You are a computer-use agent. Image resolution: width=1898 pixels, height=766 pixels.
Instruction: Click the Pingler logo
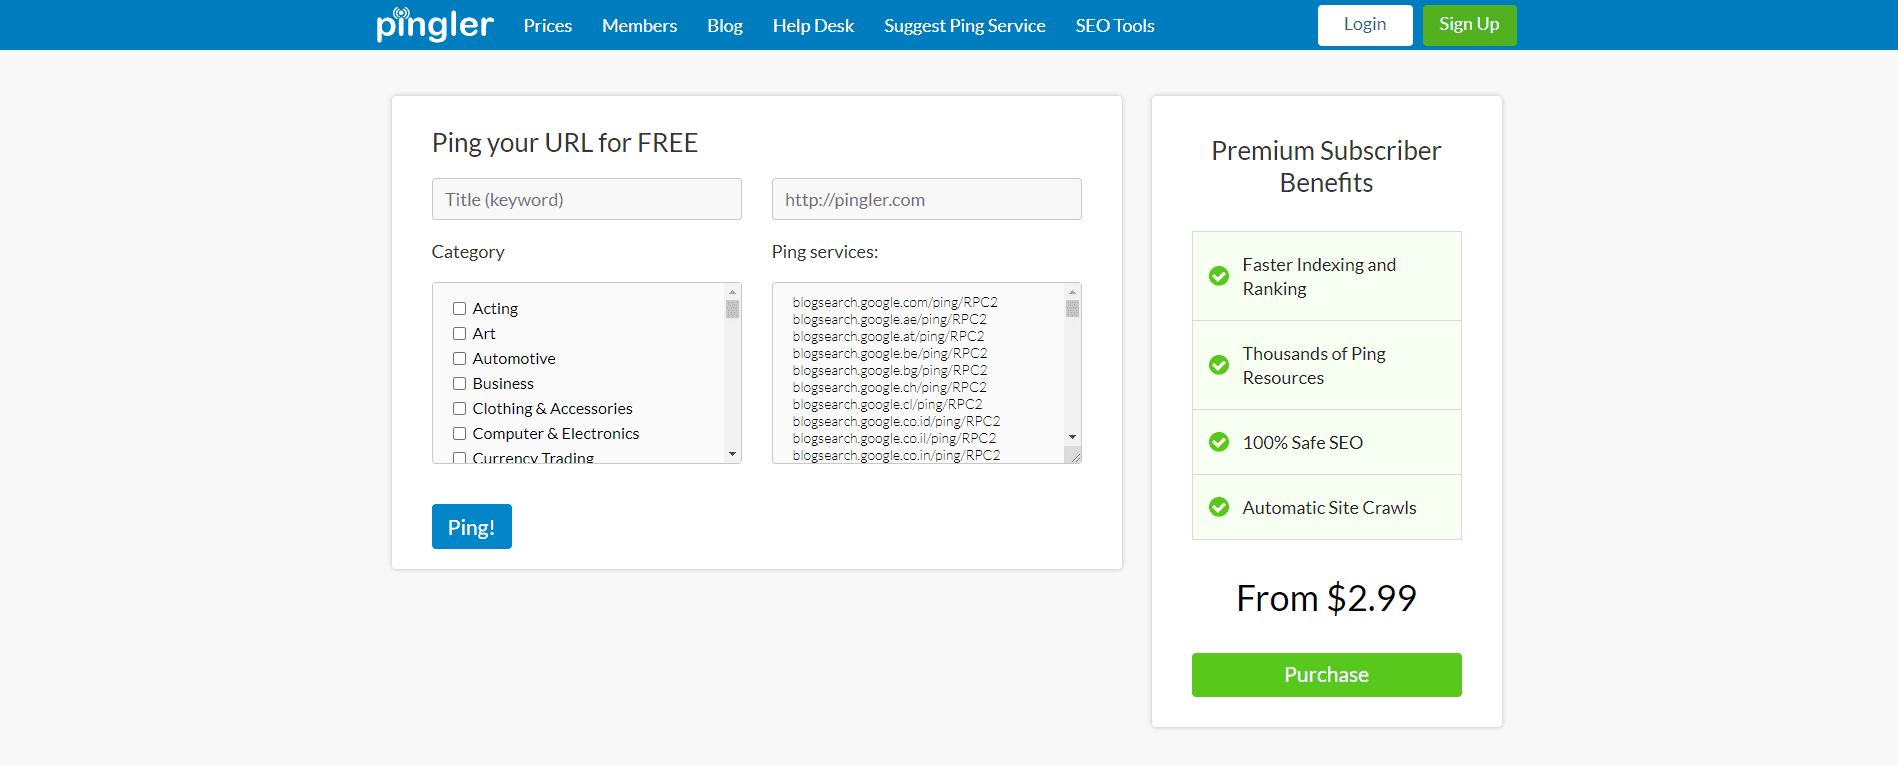pyautogui.click(x=434, y=25)
